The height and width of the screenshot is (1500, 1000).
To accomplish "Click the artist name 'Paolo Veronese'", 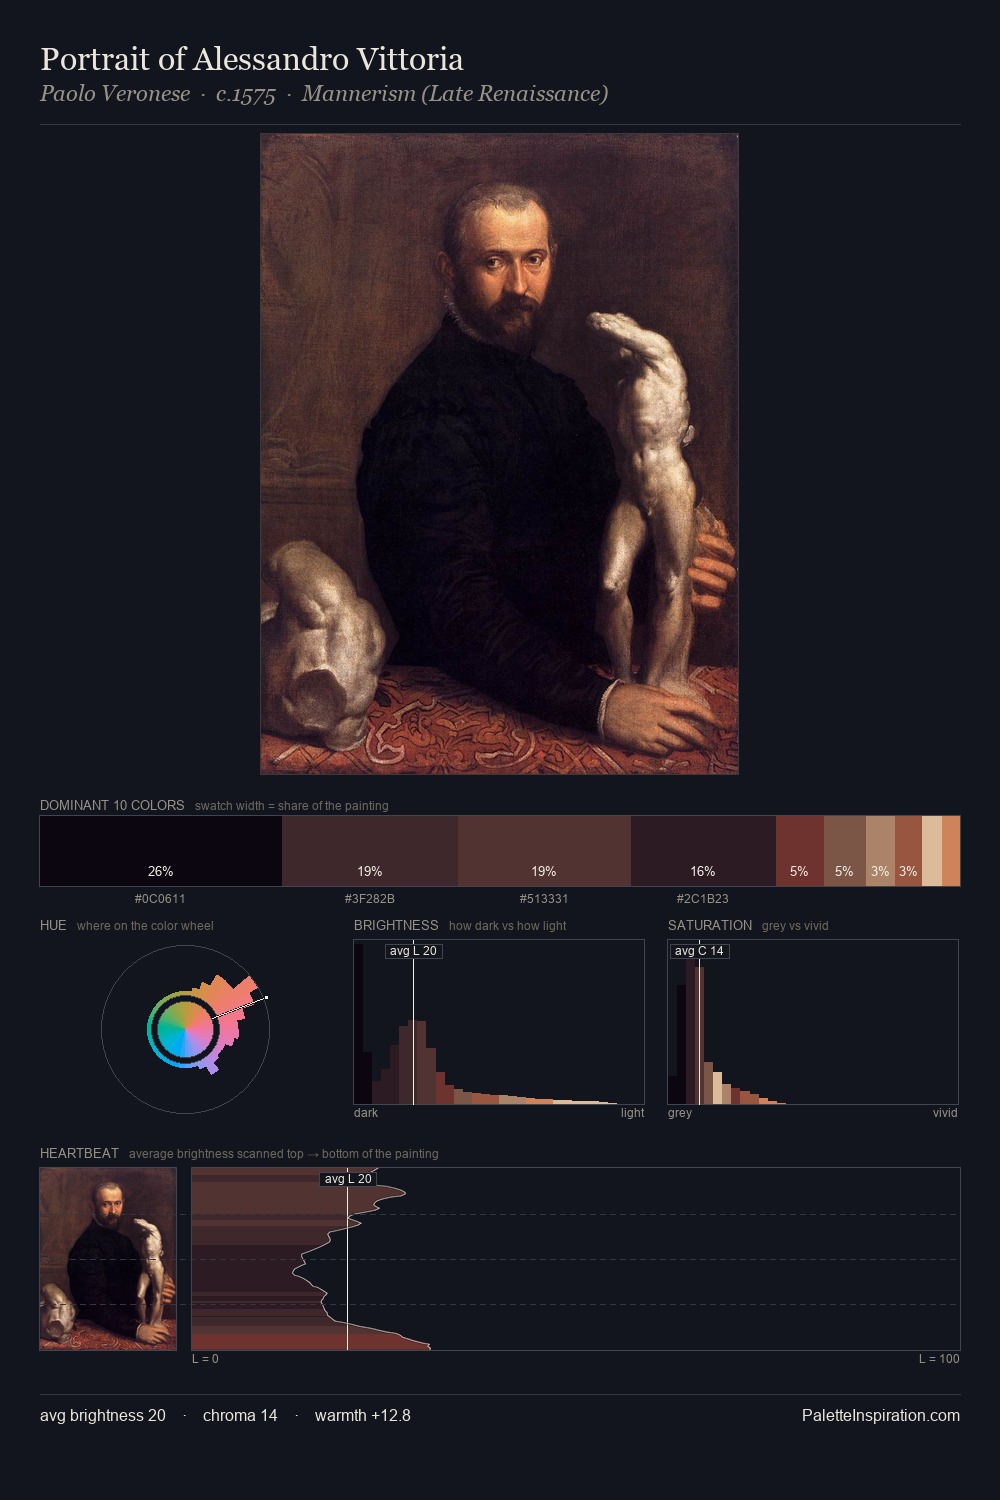I will [115, 94].
